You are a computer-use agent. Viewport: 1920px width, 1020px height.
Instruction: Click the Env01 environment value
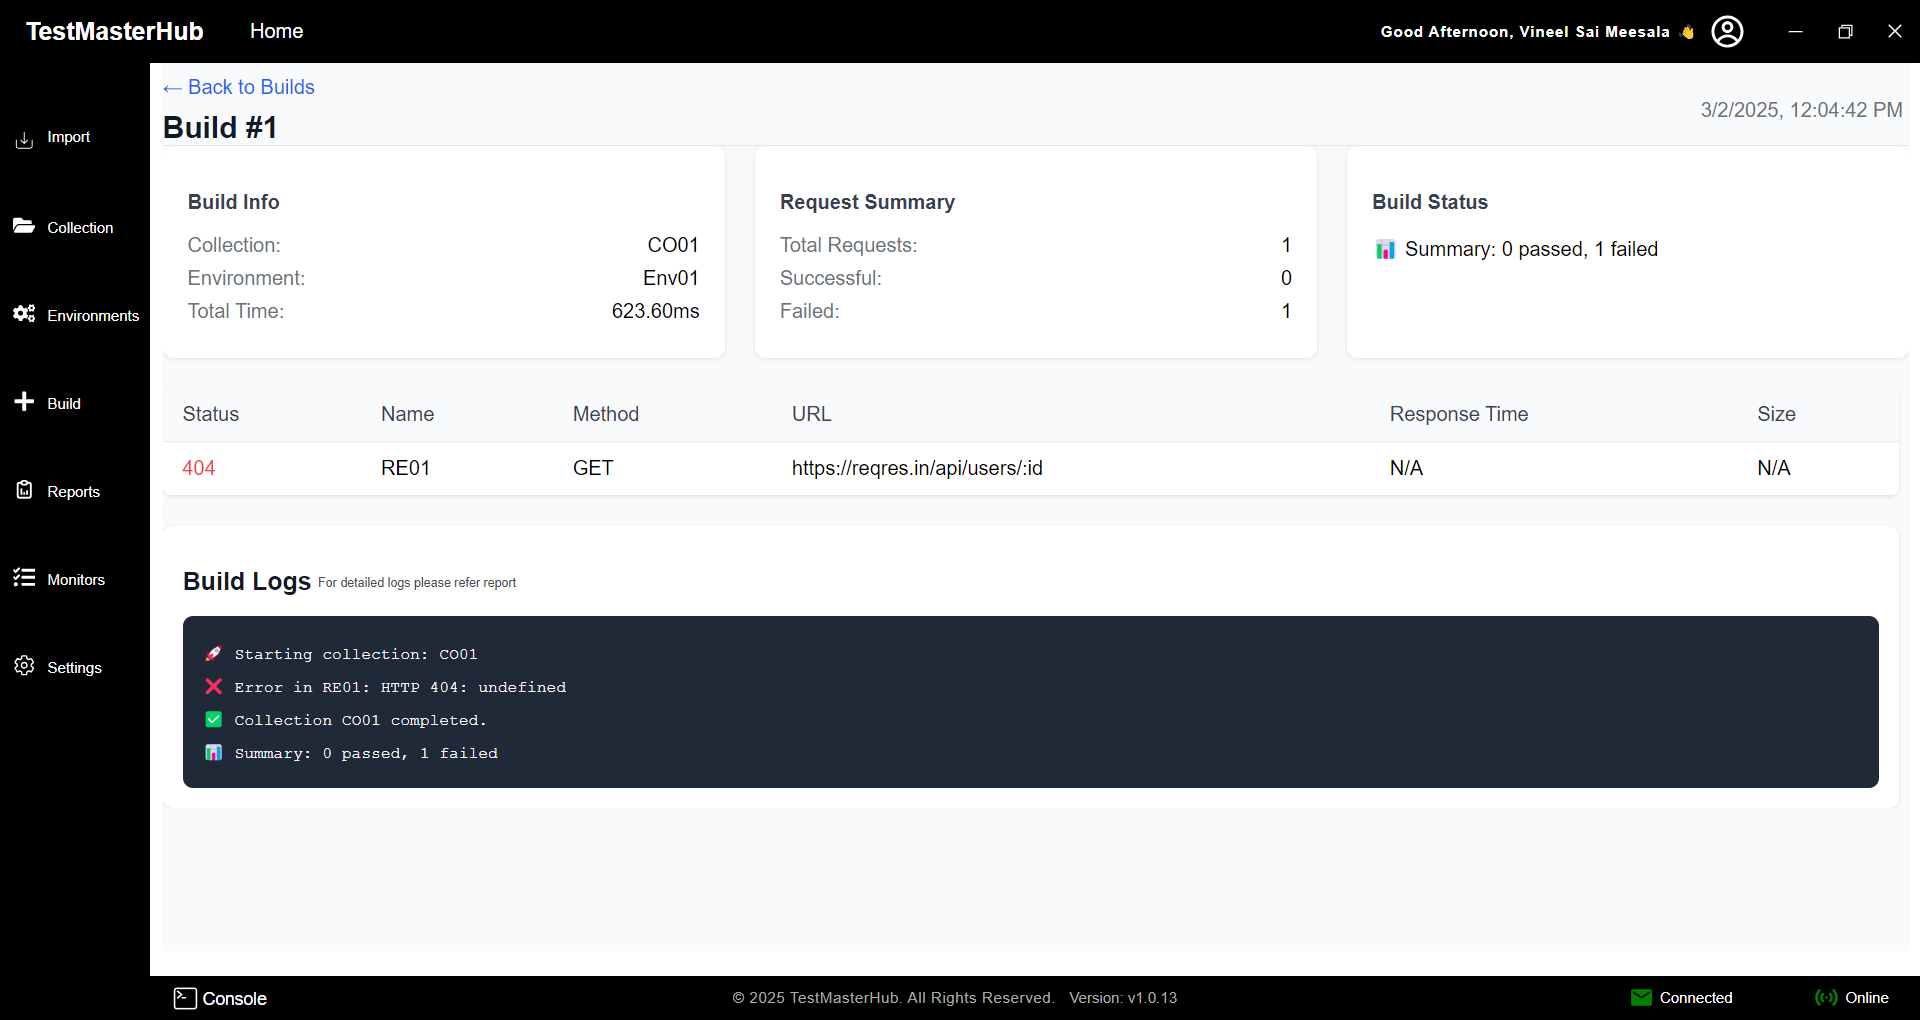[x=671, y=278]
